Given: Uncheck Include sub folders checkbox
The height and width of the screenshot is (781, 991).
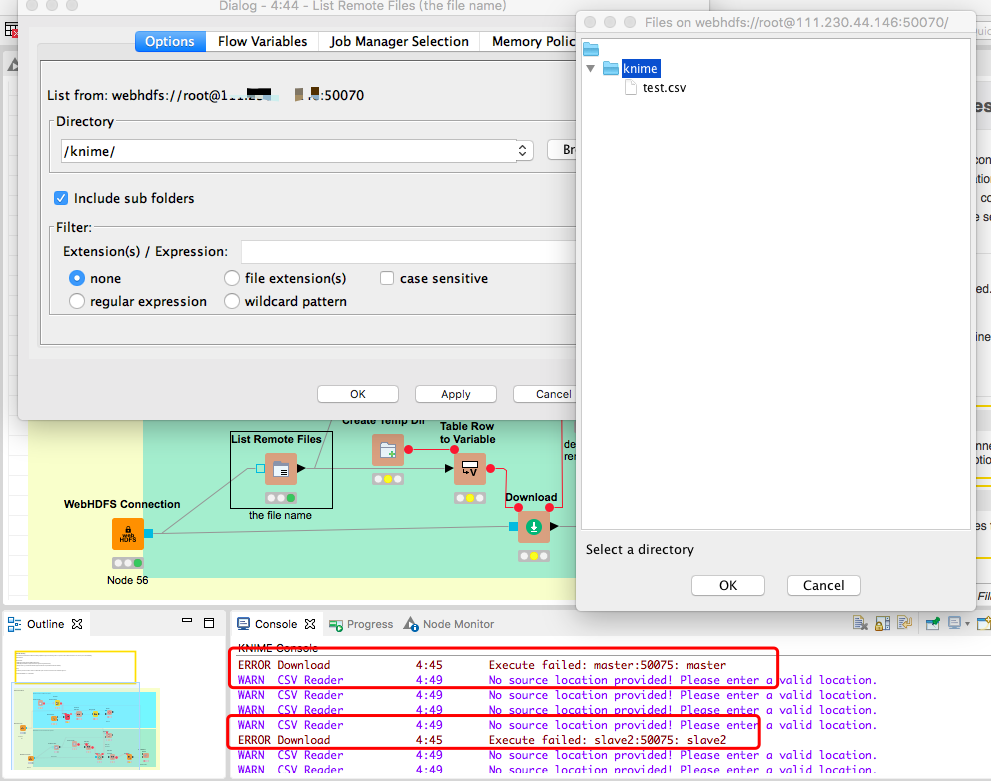Looking at the screenshot, I should coord(61,198).
